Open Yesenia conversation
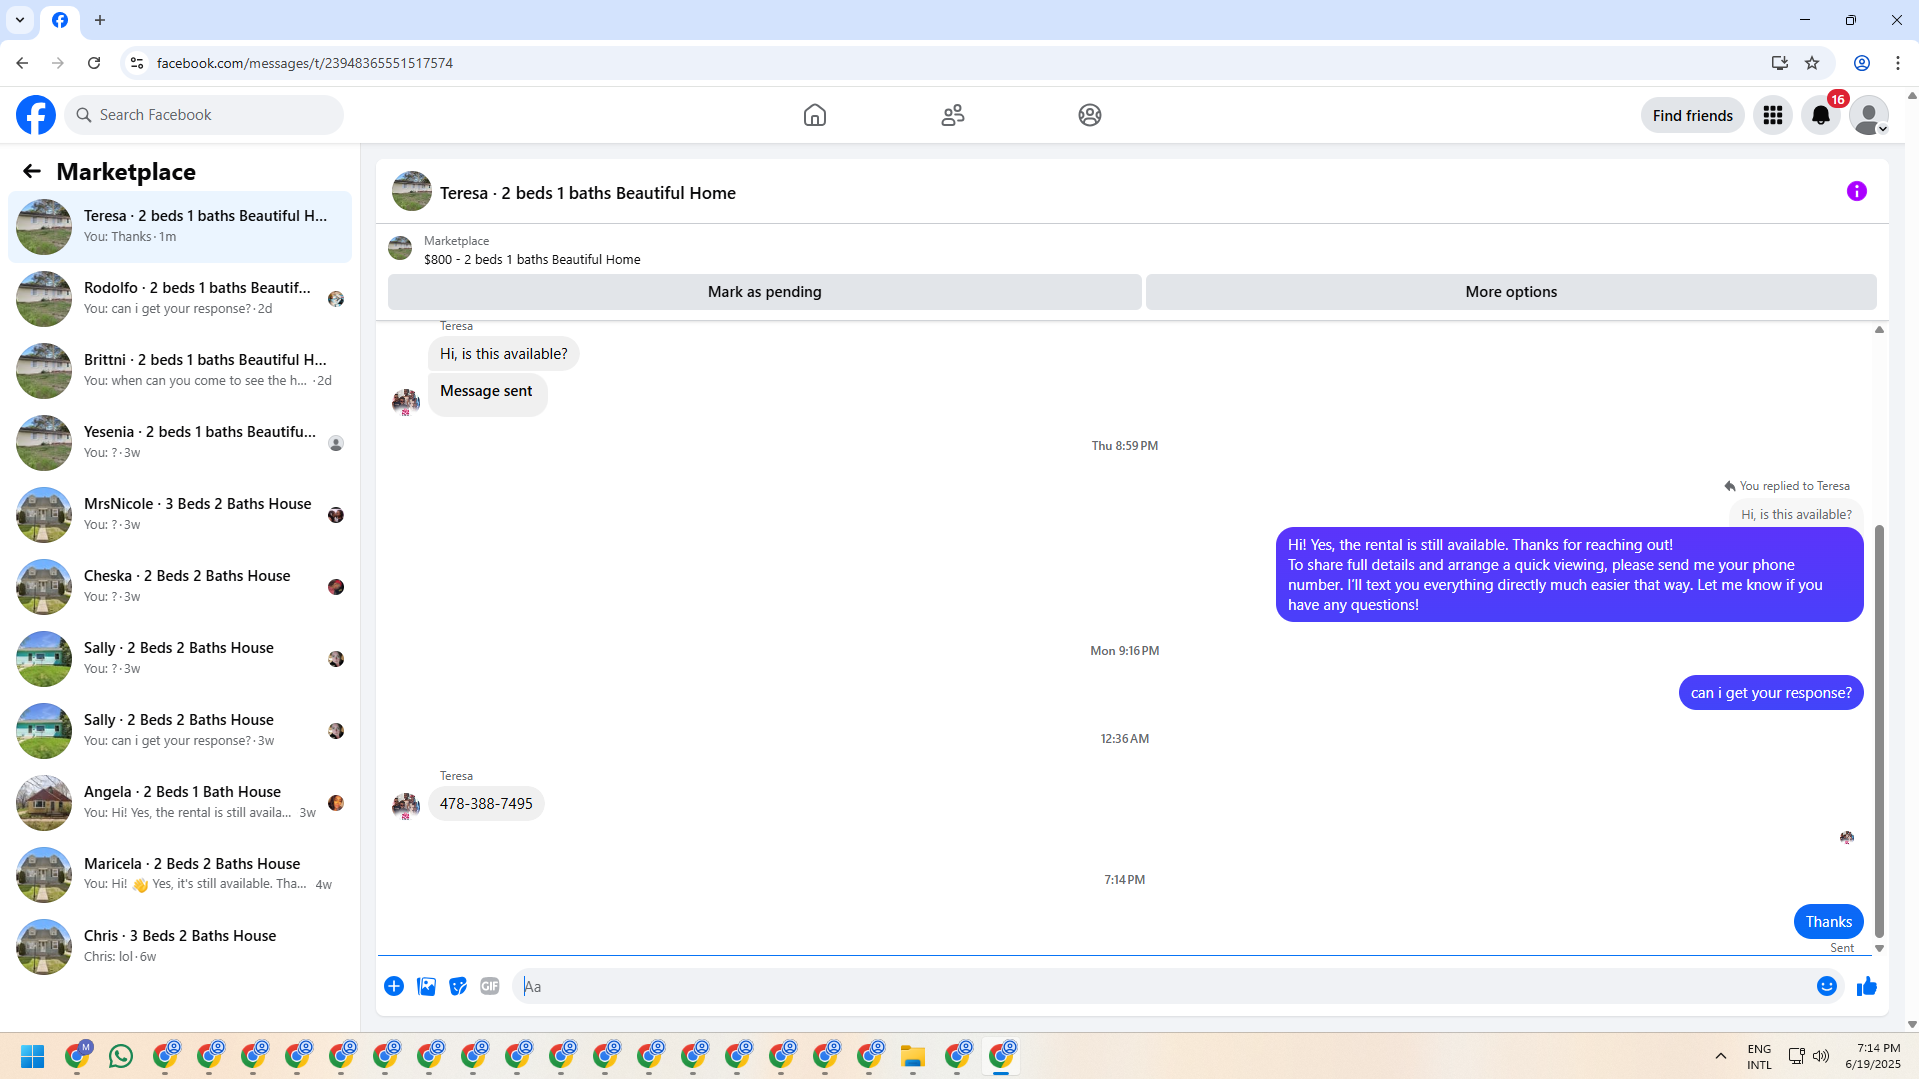 click(180, 443)
